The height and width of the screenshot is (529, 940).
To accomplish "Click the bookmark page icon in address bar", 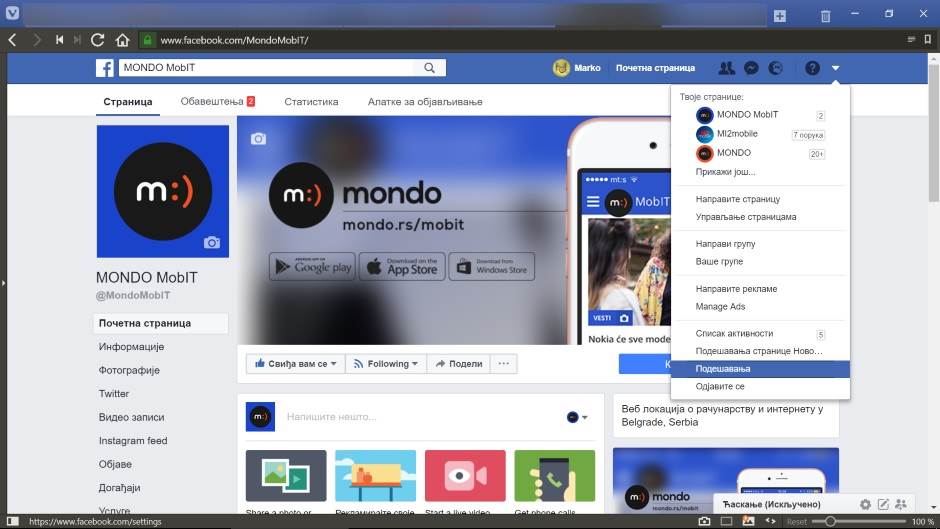I will tap(927, 40).
